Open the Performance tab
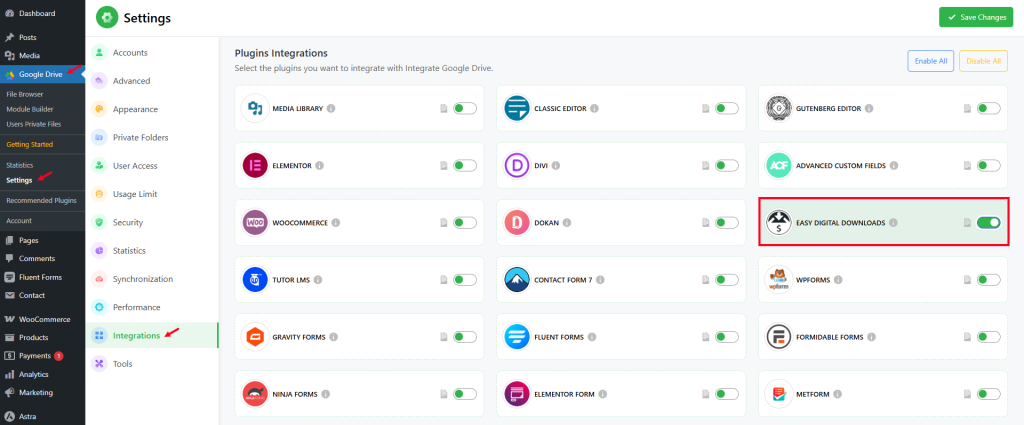This screenshot has height=425, width=1024. click(x=152, y=307)
